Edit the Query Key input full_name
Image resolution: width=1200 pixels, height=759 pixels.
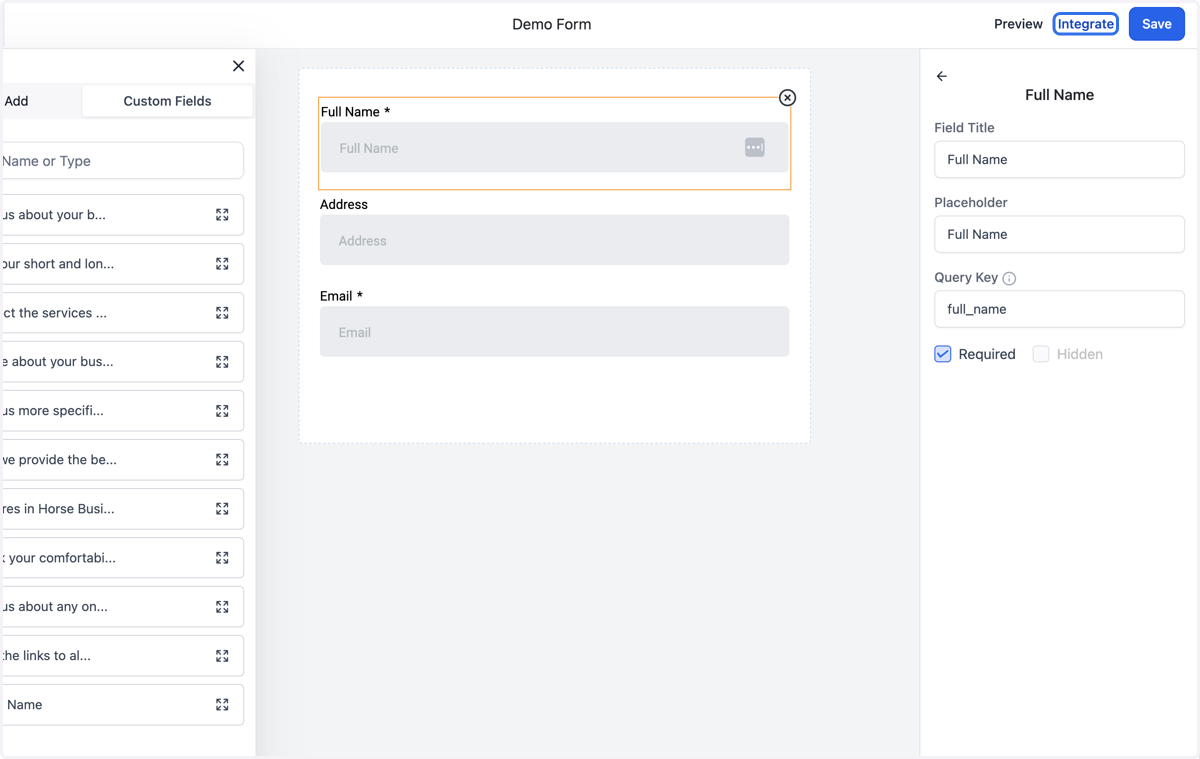[1059, 309]
